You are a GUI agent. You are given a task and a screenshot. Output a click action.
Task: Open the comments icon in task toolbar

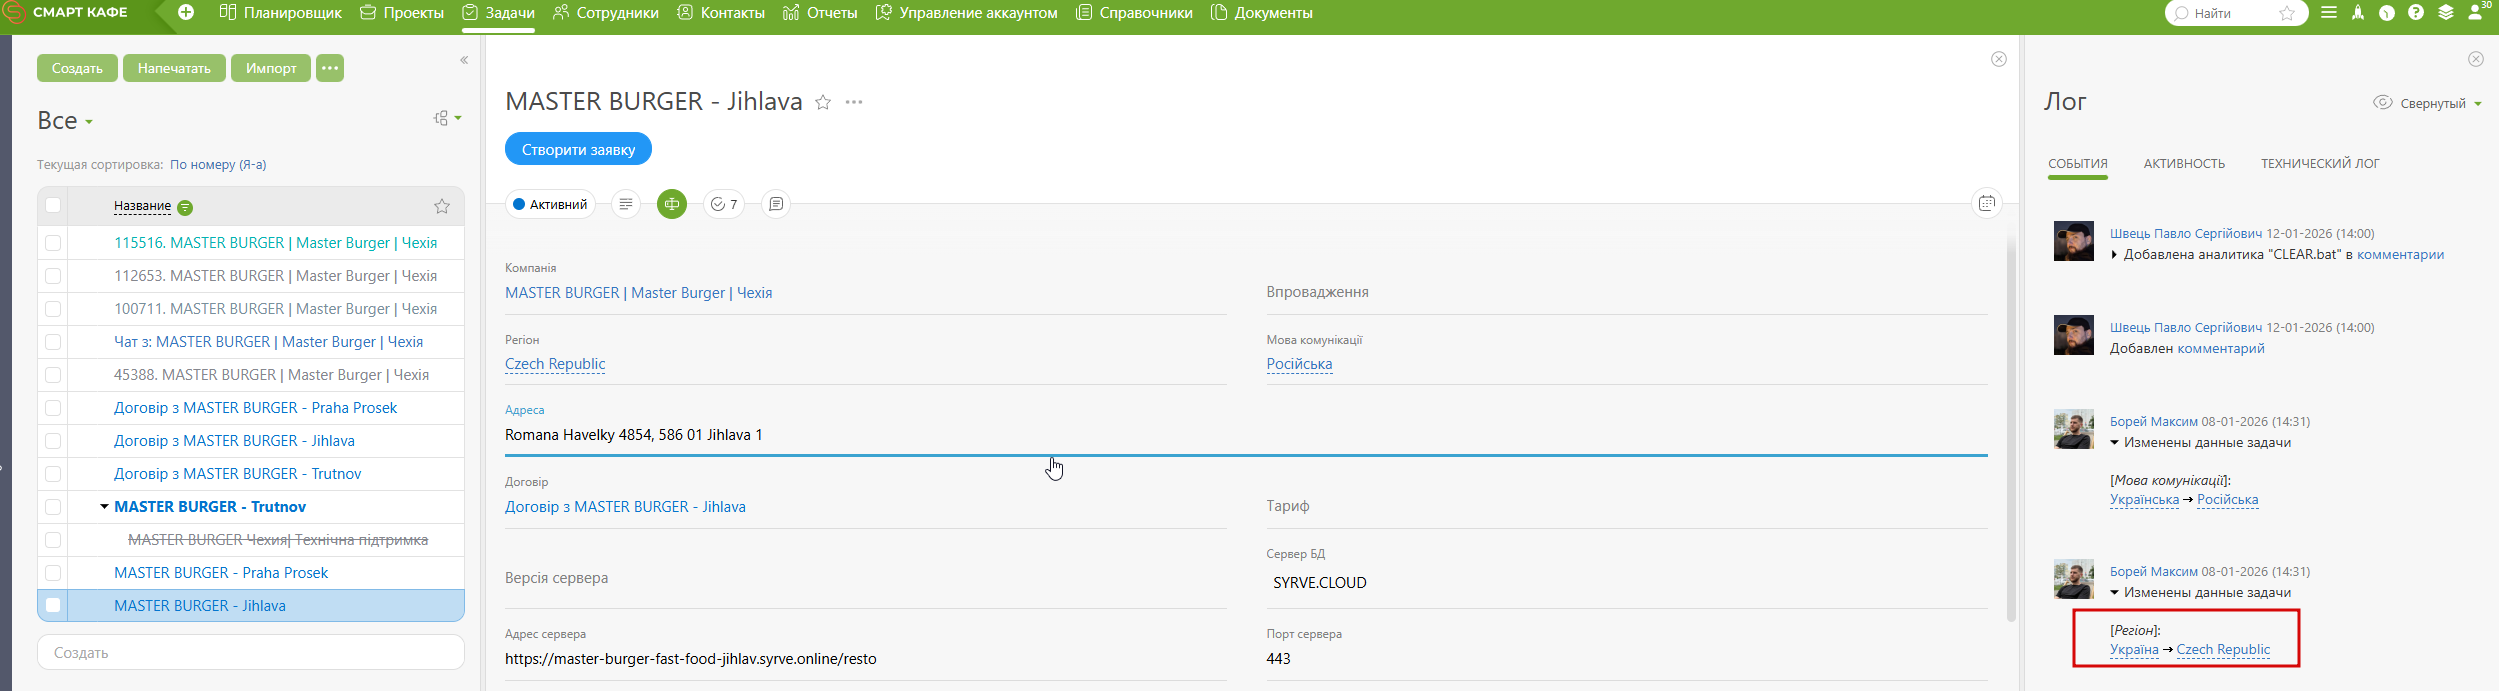776,204
